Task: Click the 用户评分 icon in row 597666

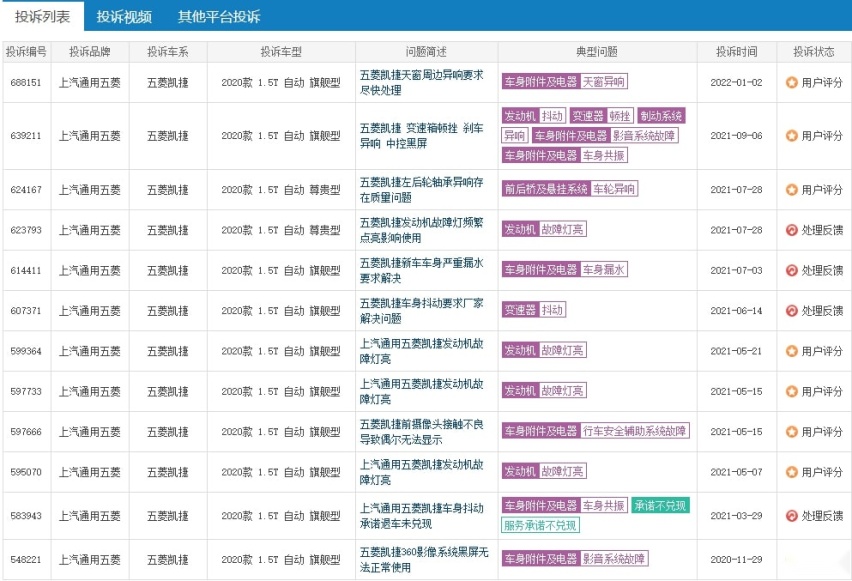Action: (x=792, y=432)
